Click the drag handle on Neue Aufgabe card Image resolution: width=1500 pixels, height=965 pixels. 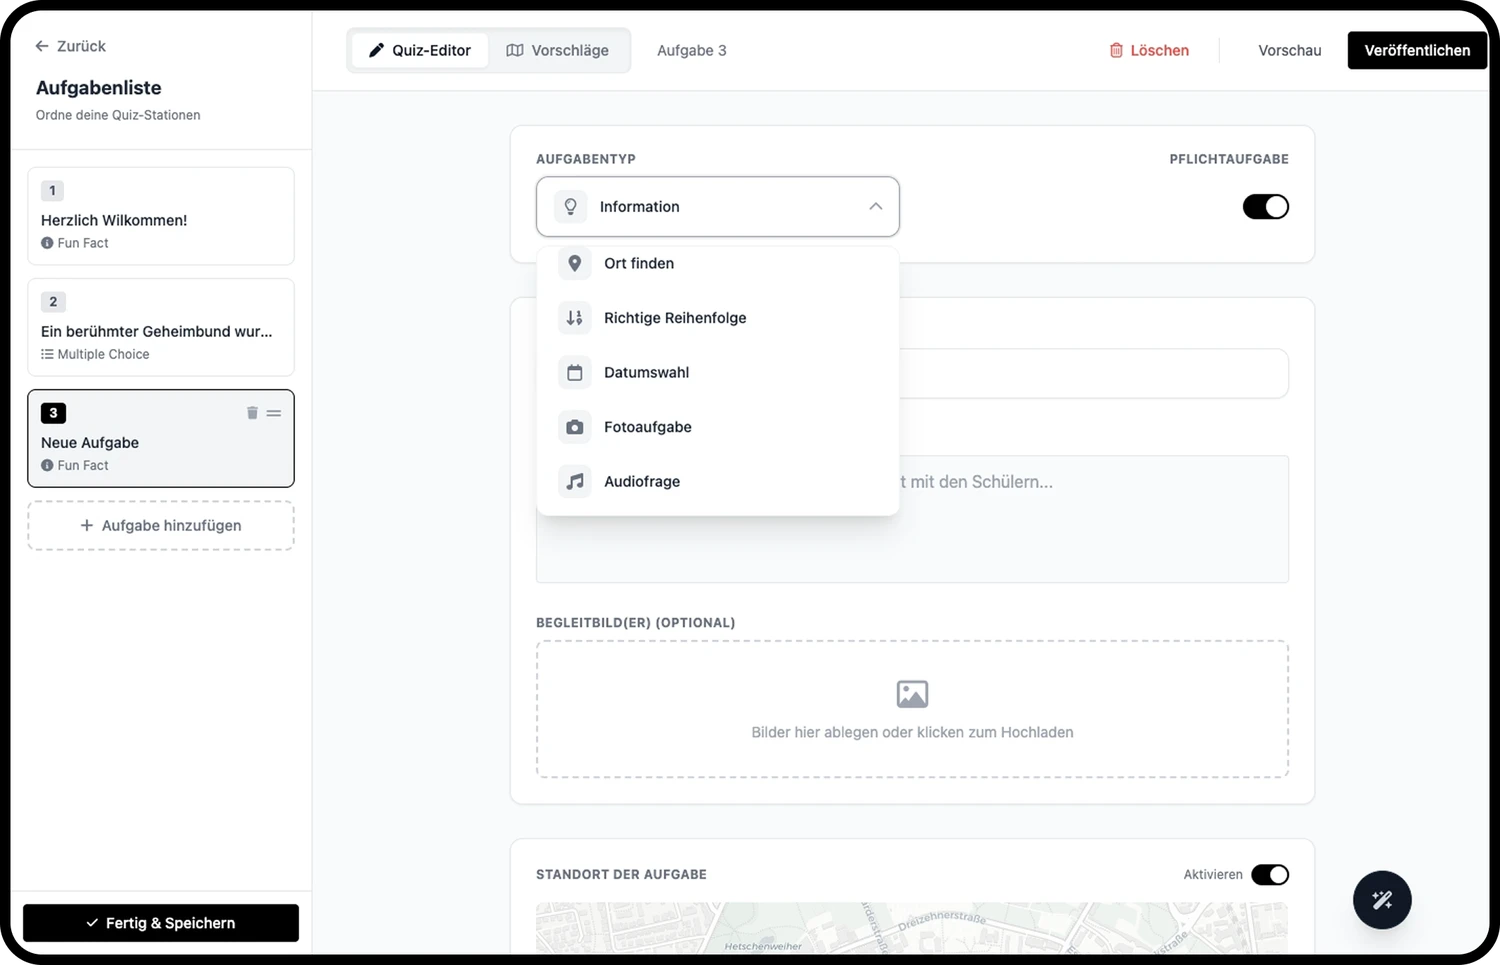274,413
